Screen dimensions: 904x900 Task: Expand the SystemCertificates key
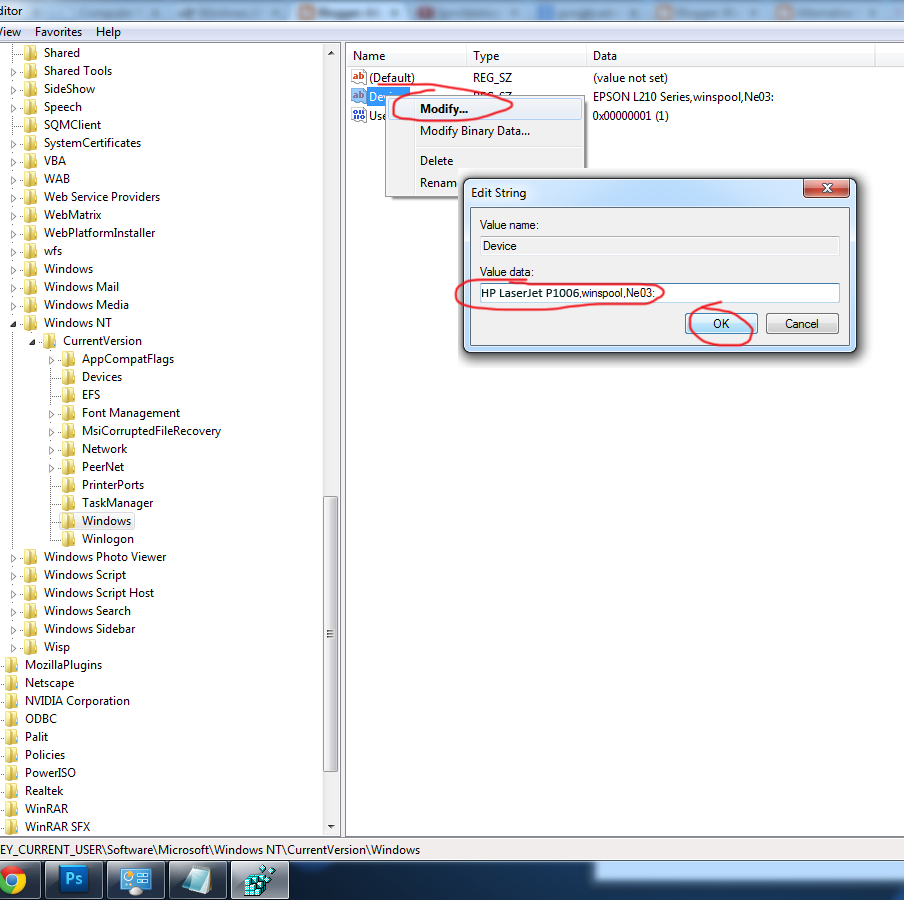tap(13, 144)
